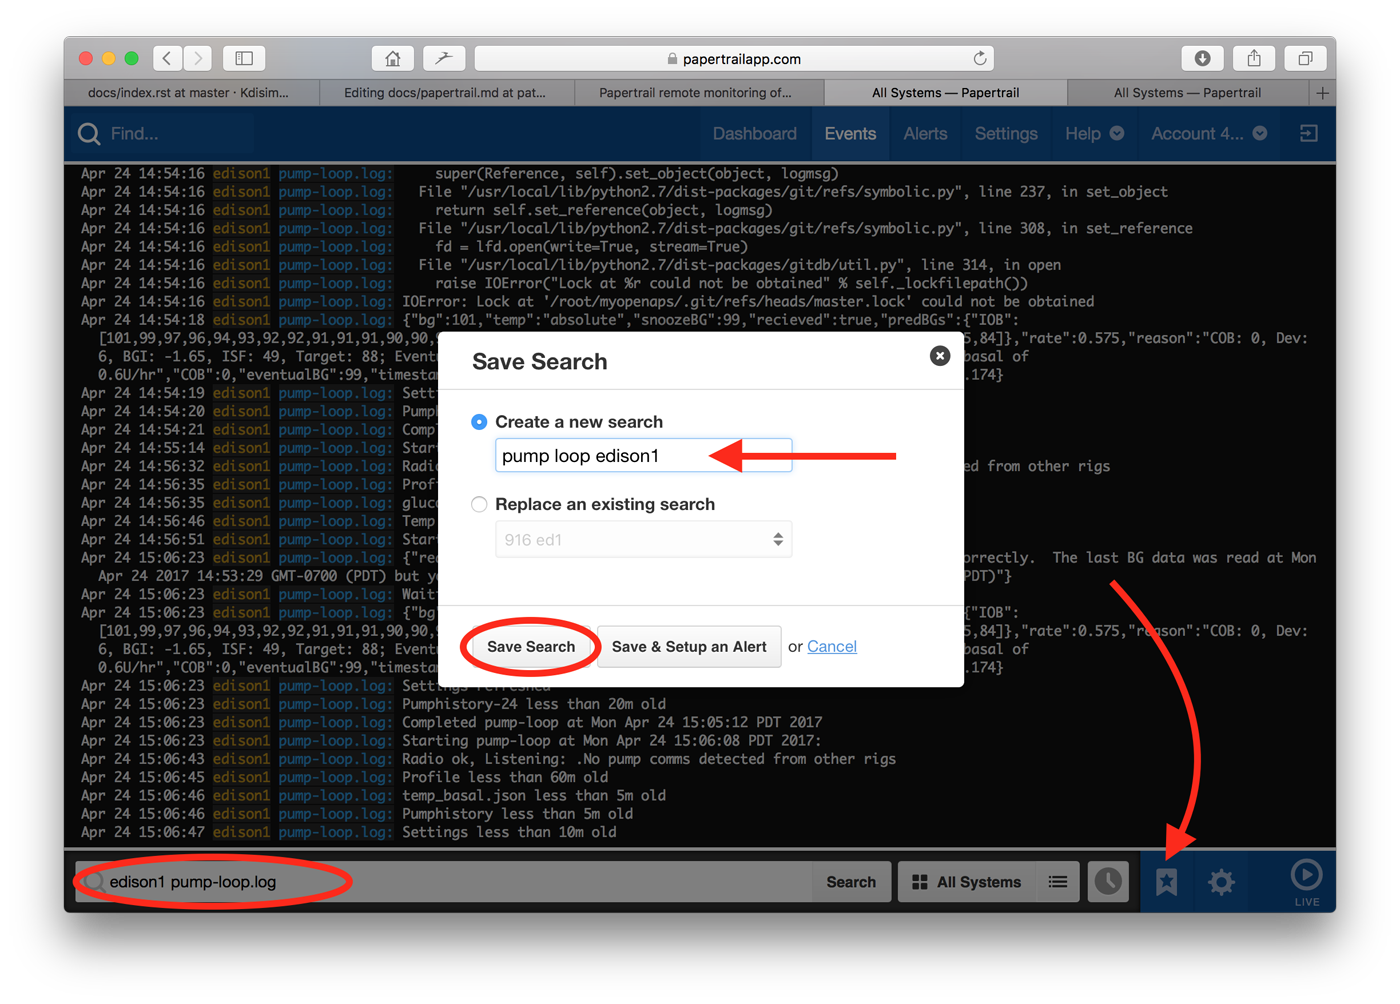Click the bottom log search query field
Screen dimensions: 1400x1004
[x=445, y=882]
